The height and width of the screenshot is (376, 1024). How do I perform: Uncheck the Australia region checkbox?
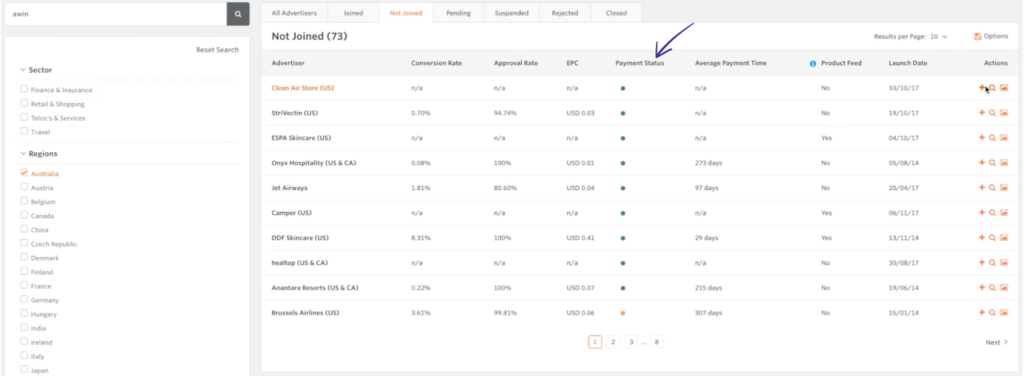click(24, 173)
